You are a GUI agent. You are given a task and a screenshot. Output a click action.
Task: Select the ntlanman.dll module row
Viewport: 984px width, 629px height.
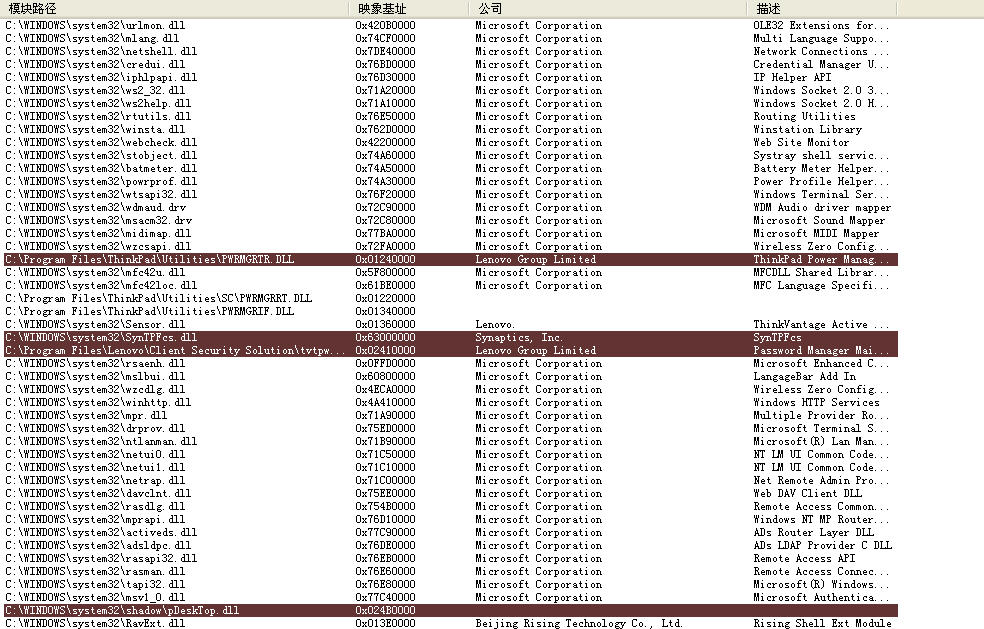pos(451,441)
